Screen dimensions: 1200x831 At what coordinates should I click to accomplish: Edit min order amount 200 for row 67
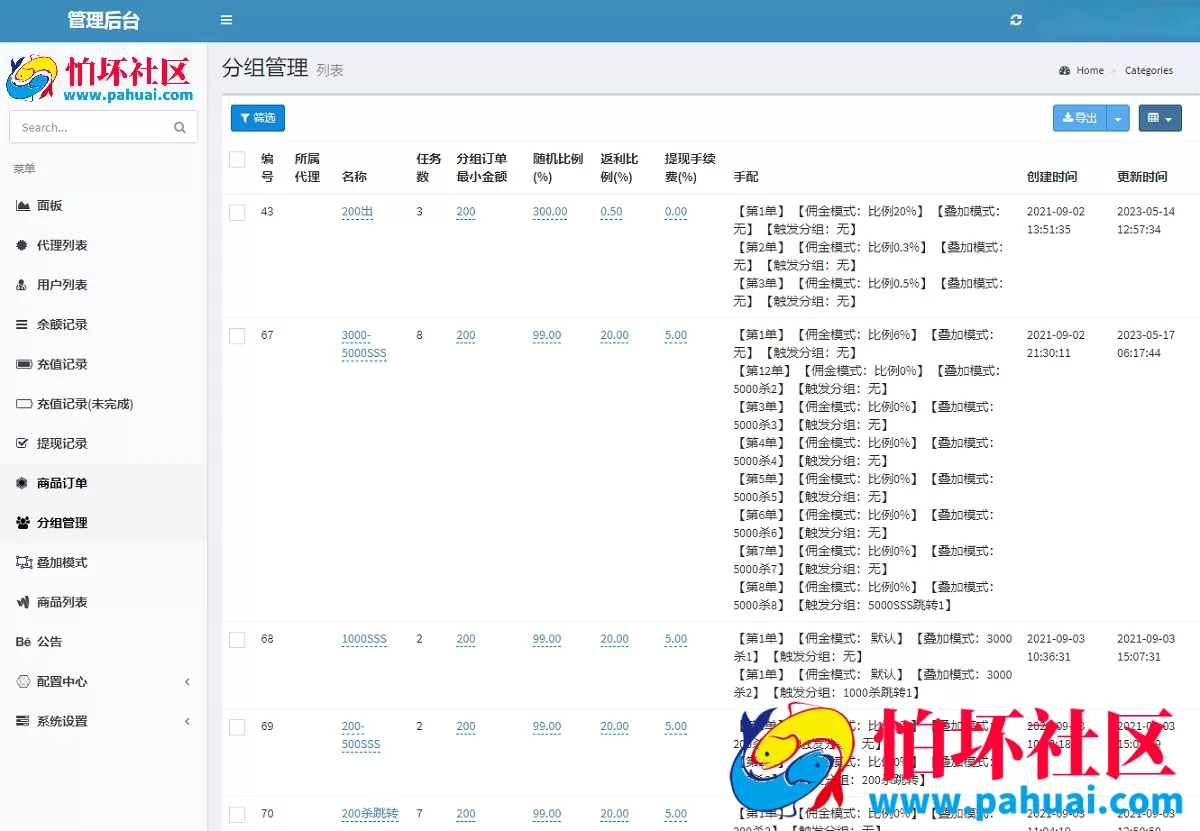click(466, 335)
